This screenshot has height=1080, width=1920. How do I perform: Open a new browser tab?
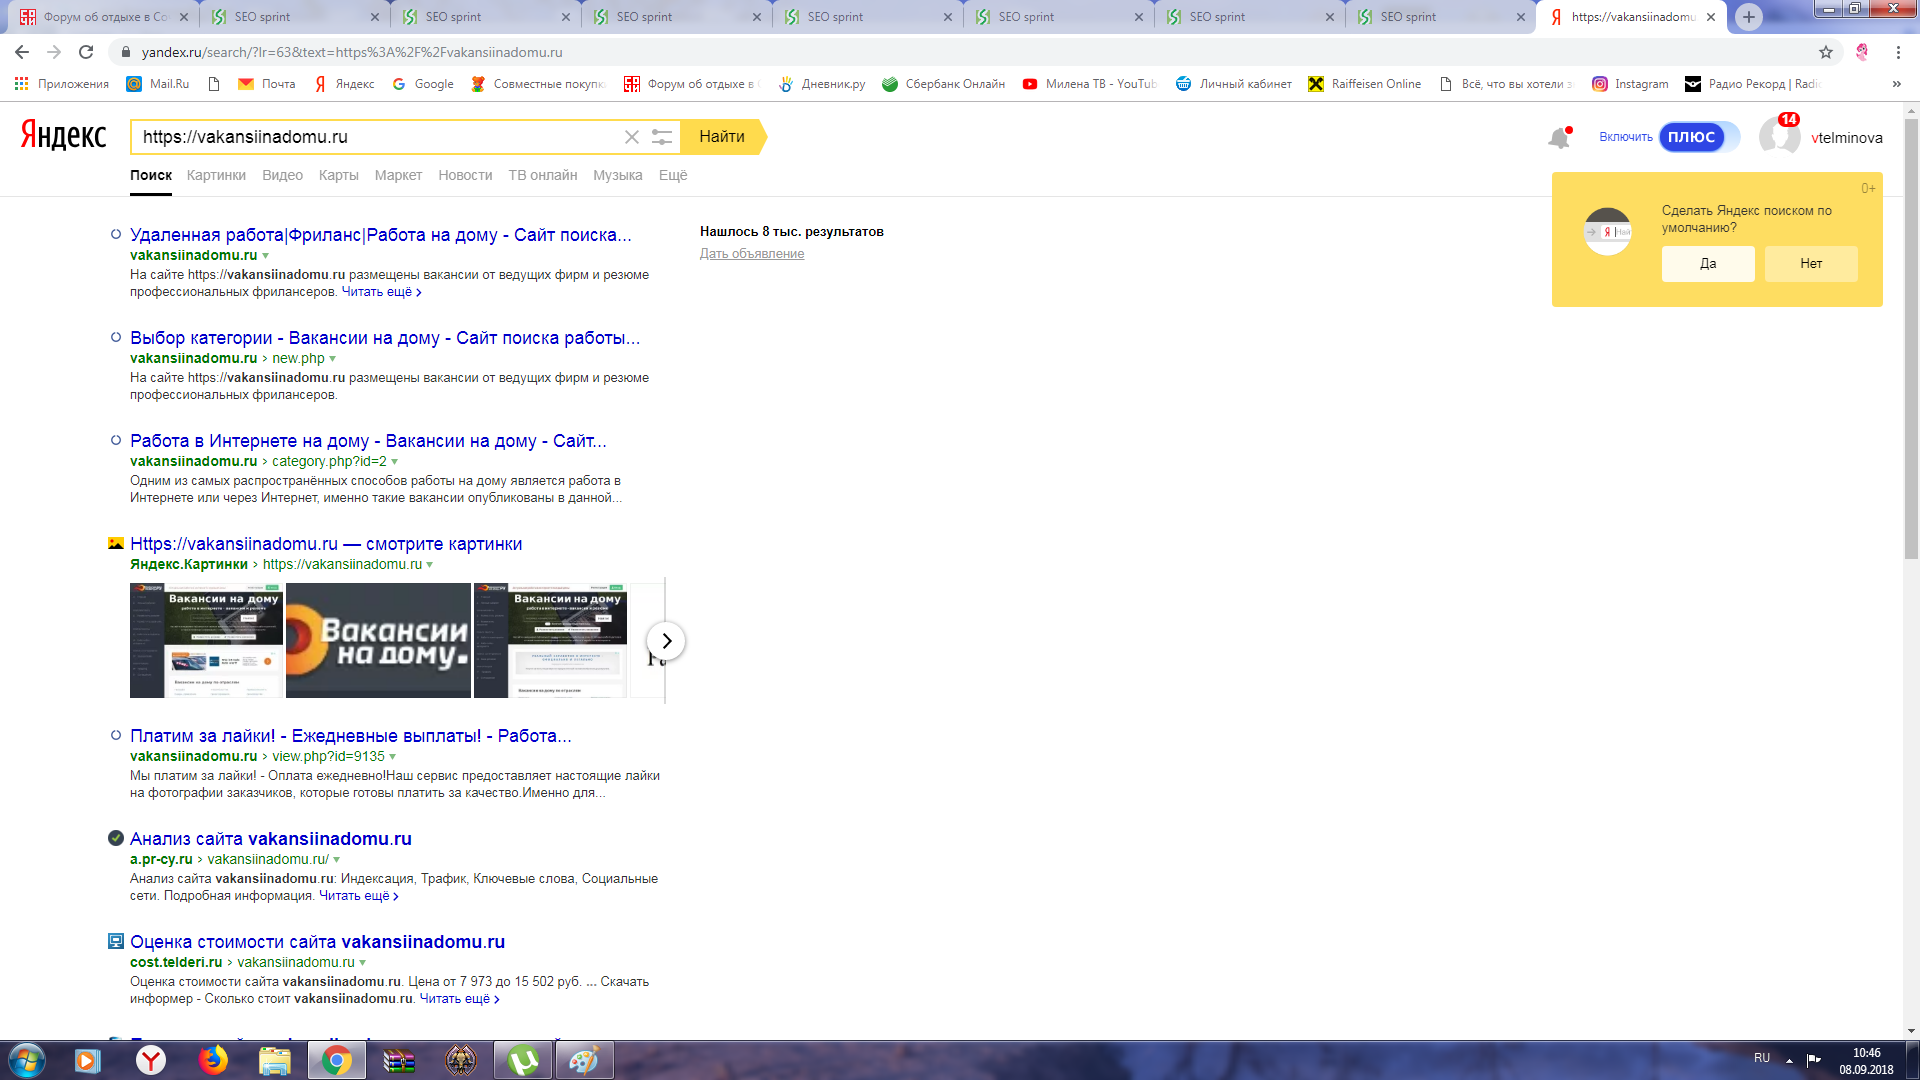[x=1748, y=17]
